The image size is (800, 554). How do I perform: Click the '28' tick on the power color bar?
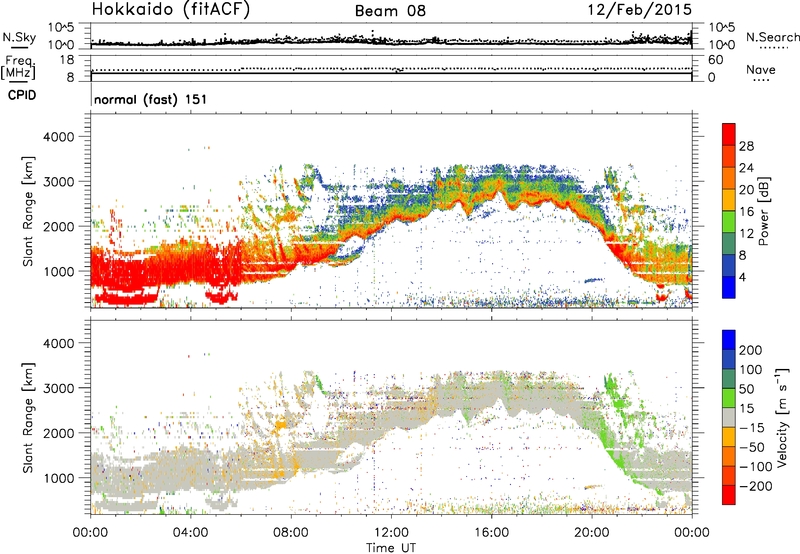(x=746, y=146)
